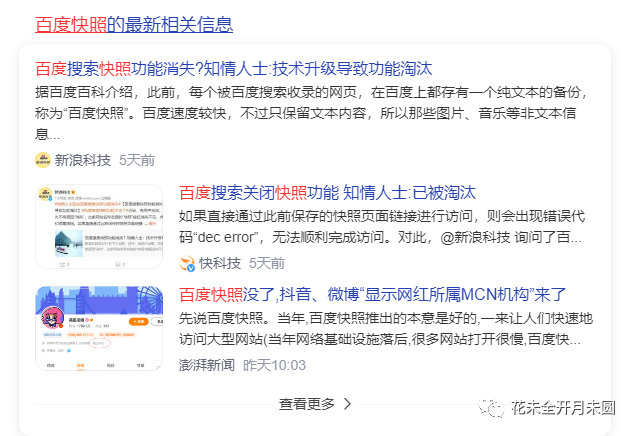
Task: Click the 昨天10:03 timestamp
Action: 275,365
